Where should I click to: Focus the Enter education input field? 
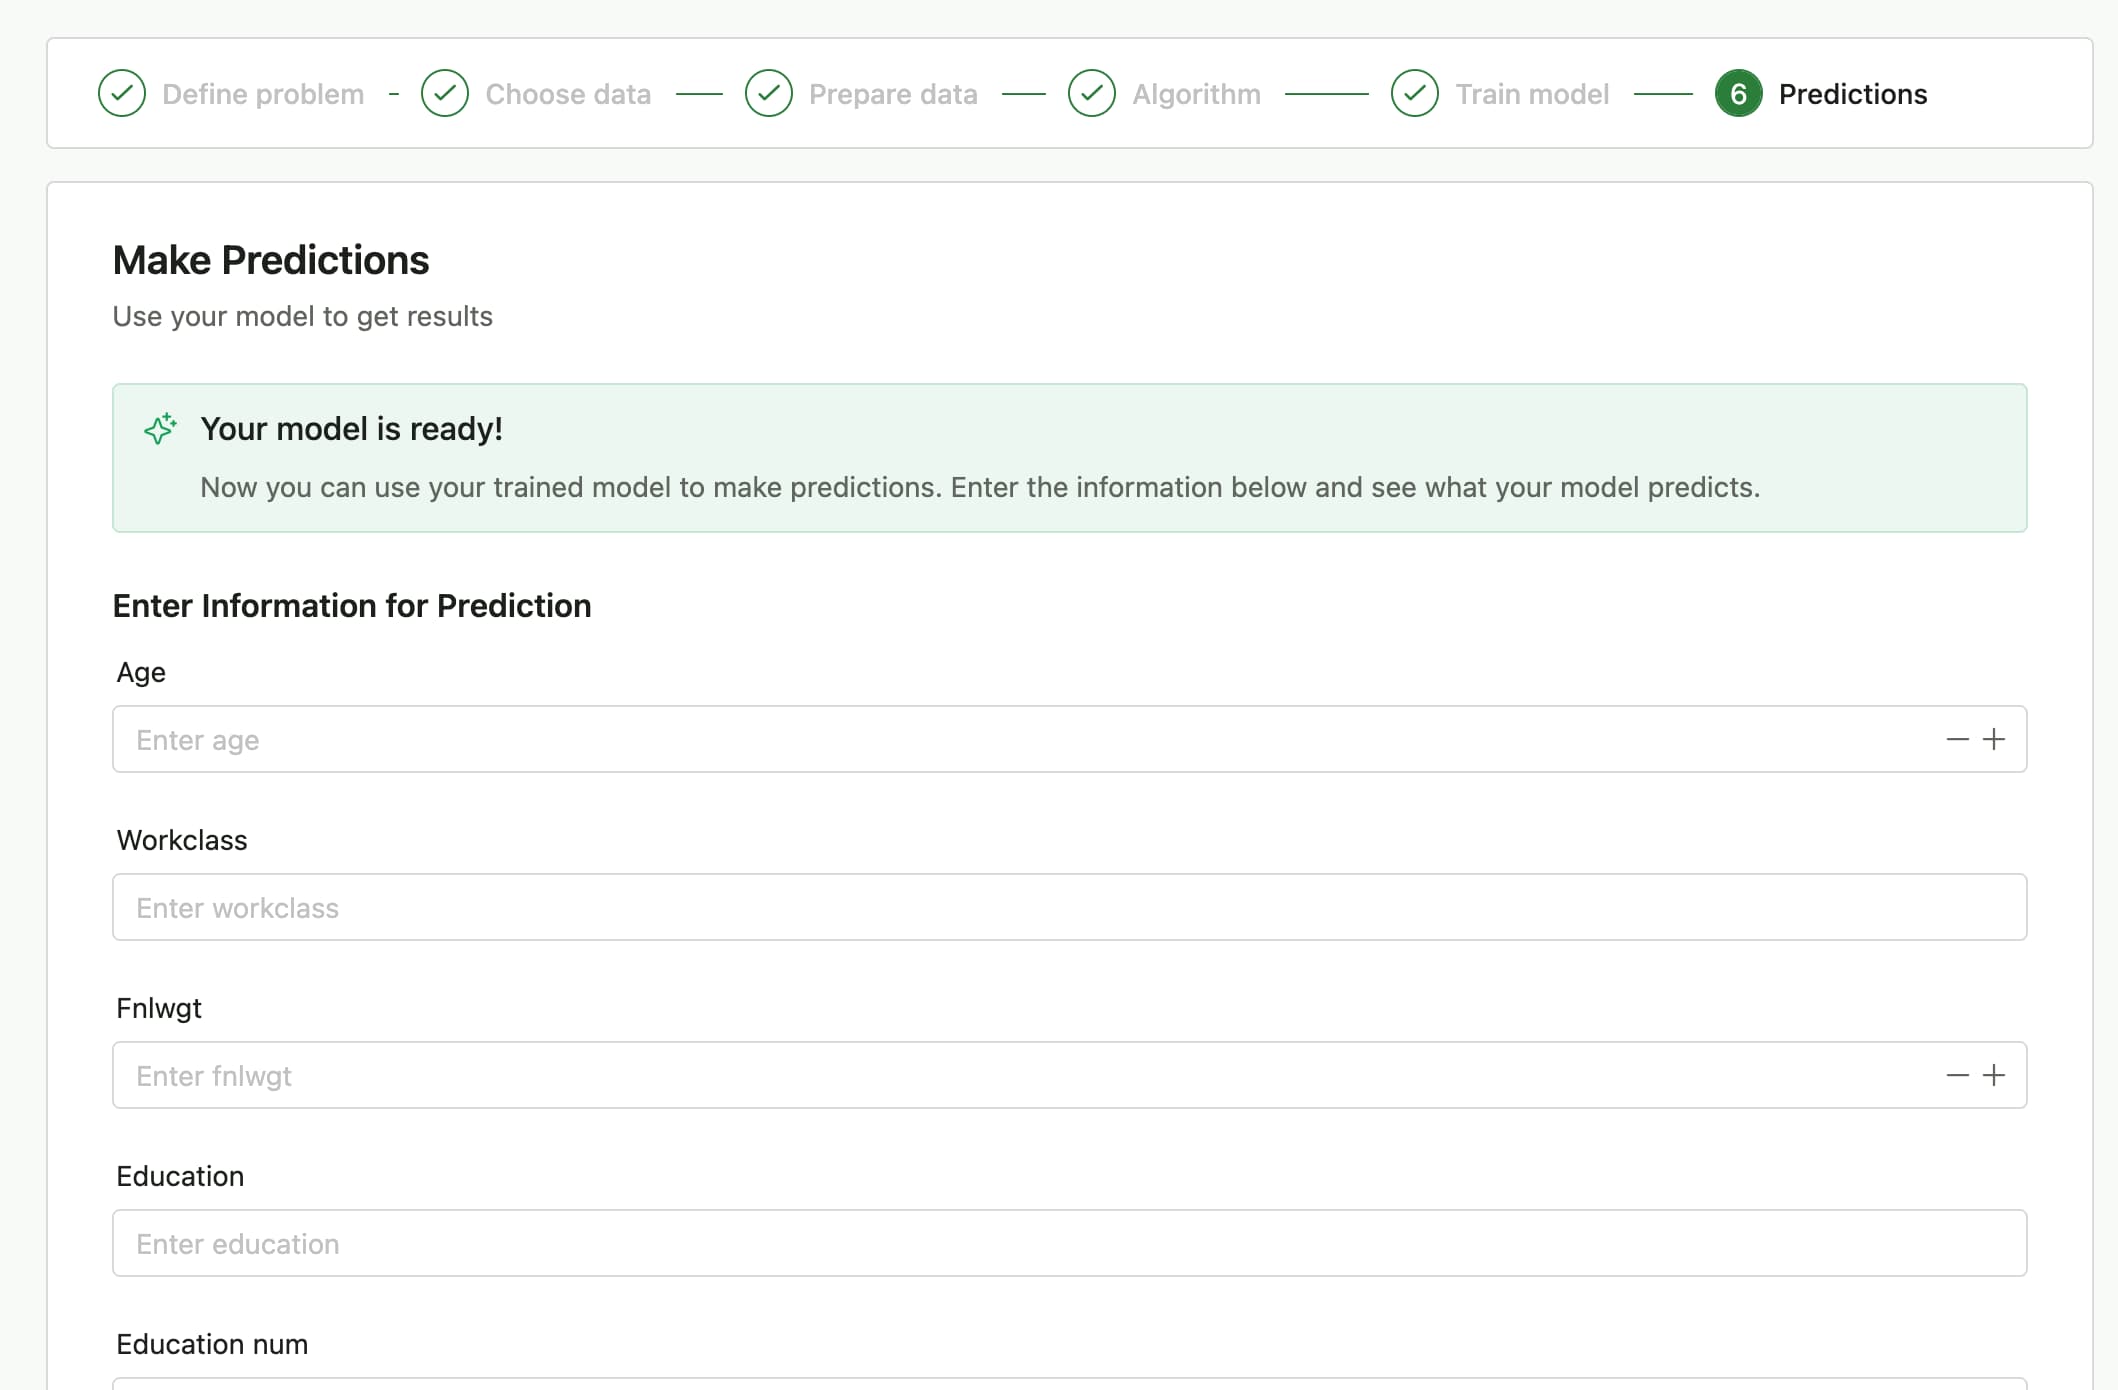[x=1069, y=1244]
